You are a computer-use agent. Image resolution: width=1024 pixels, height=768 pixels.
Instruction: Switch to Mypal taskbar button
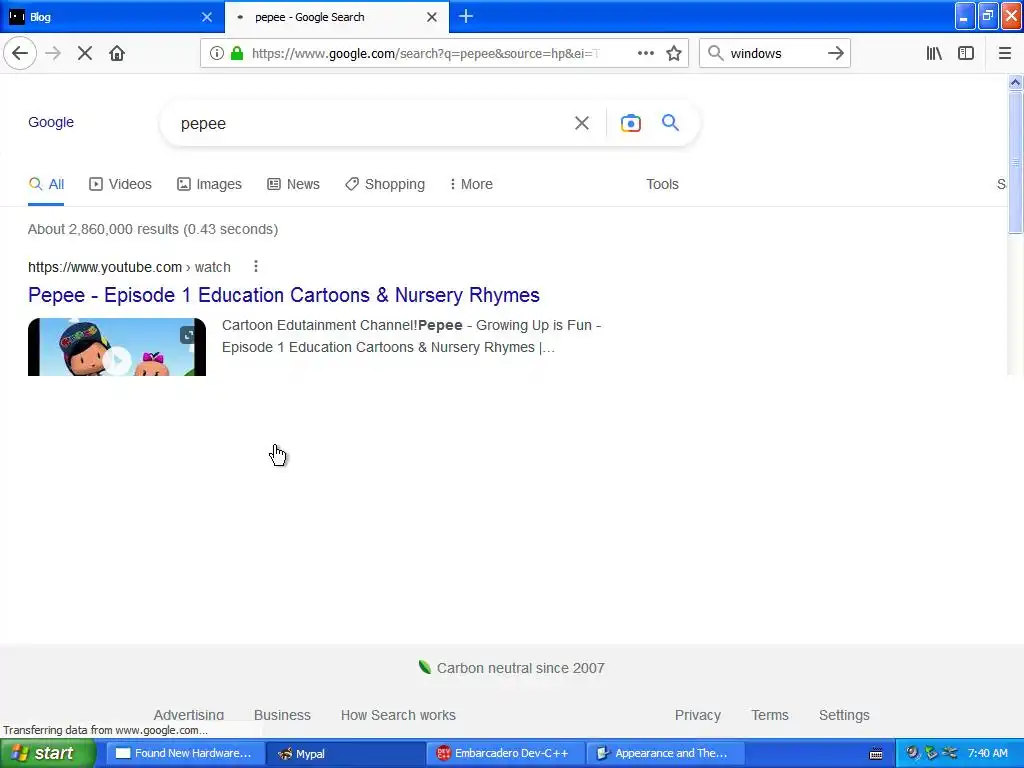coord(344,753)
